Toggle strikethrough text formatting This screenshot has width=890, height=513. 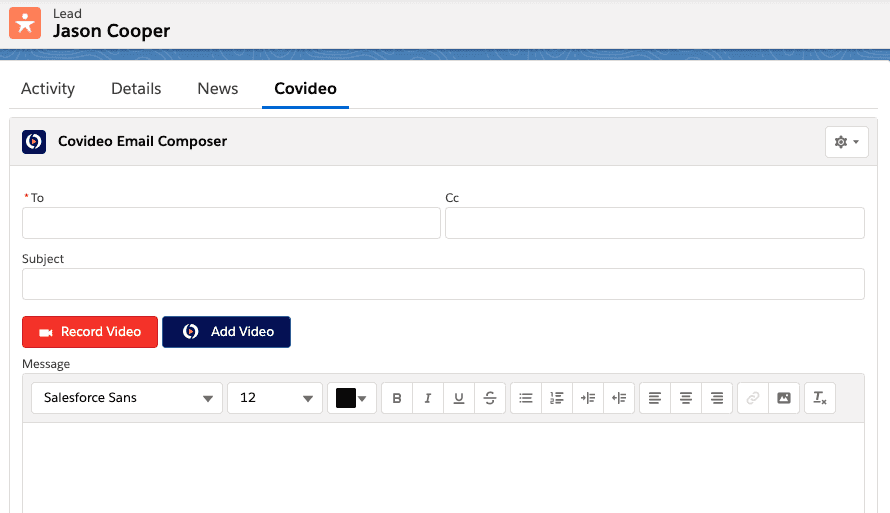pyautogui.click(x=490, y=398)
